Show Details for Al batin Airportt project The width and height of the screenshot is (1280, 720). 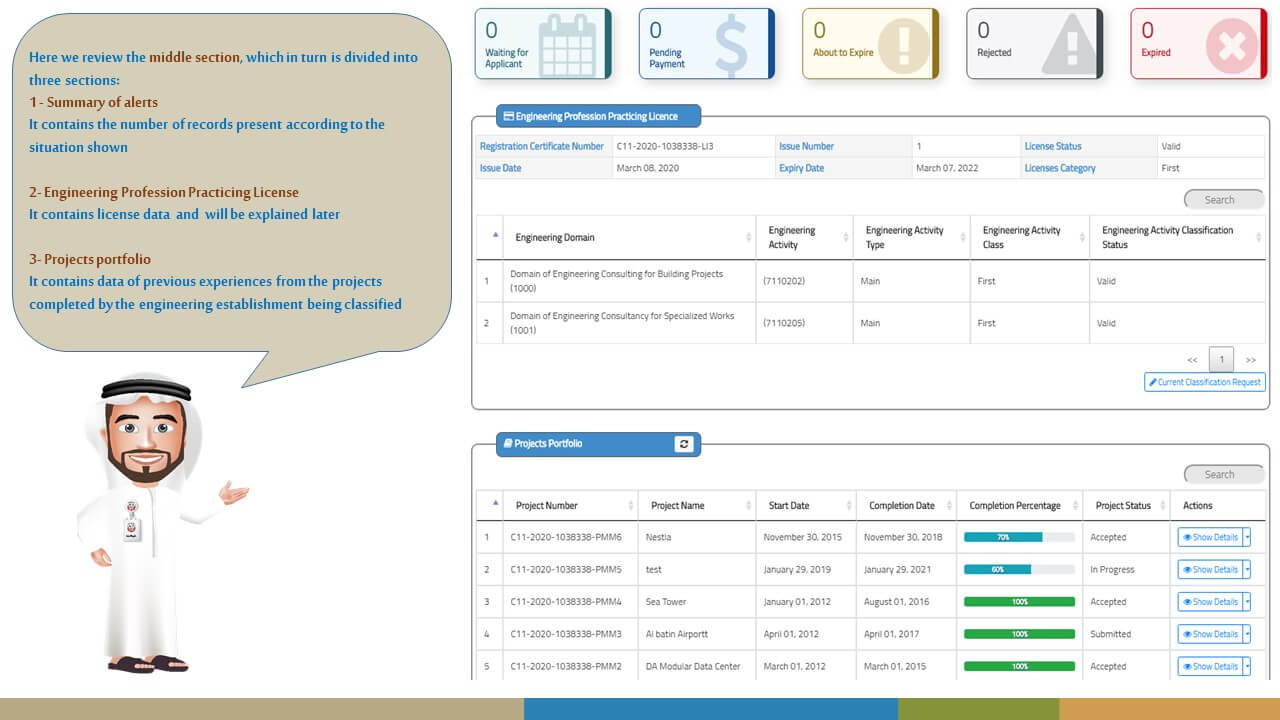tap(1210, 634)
